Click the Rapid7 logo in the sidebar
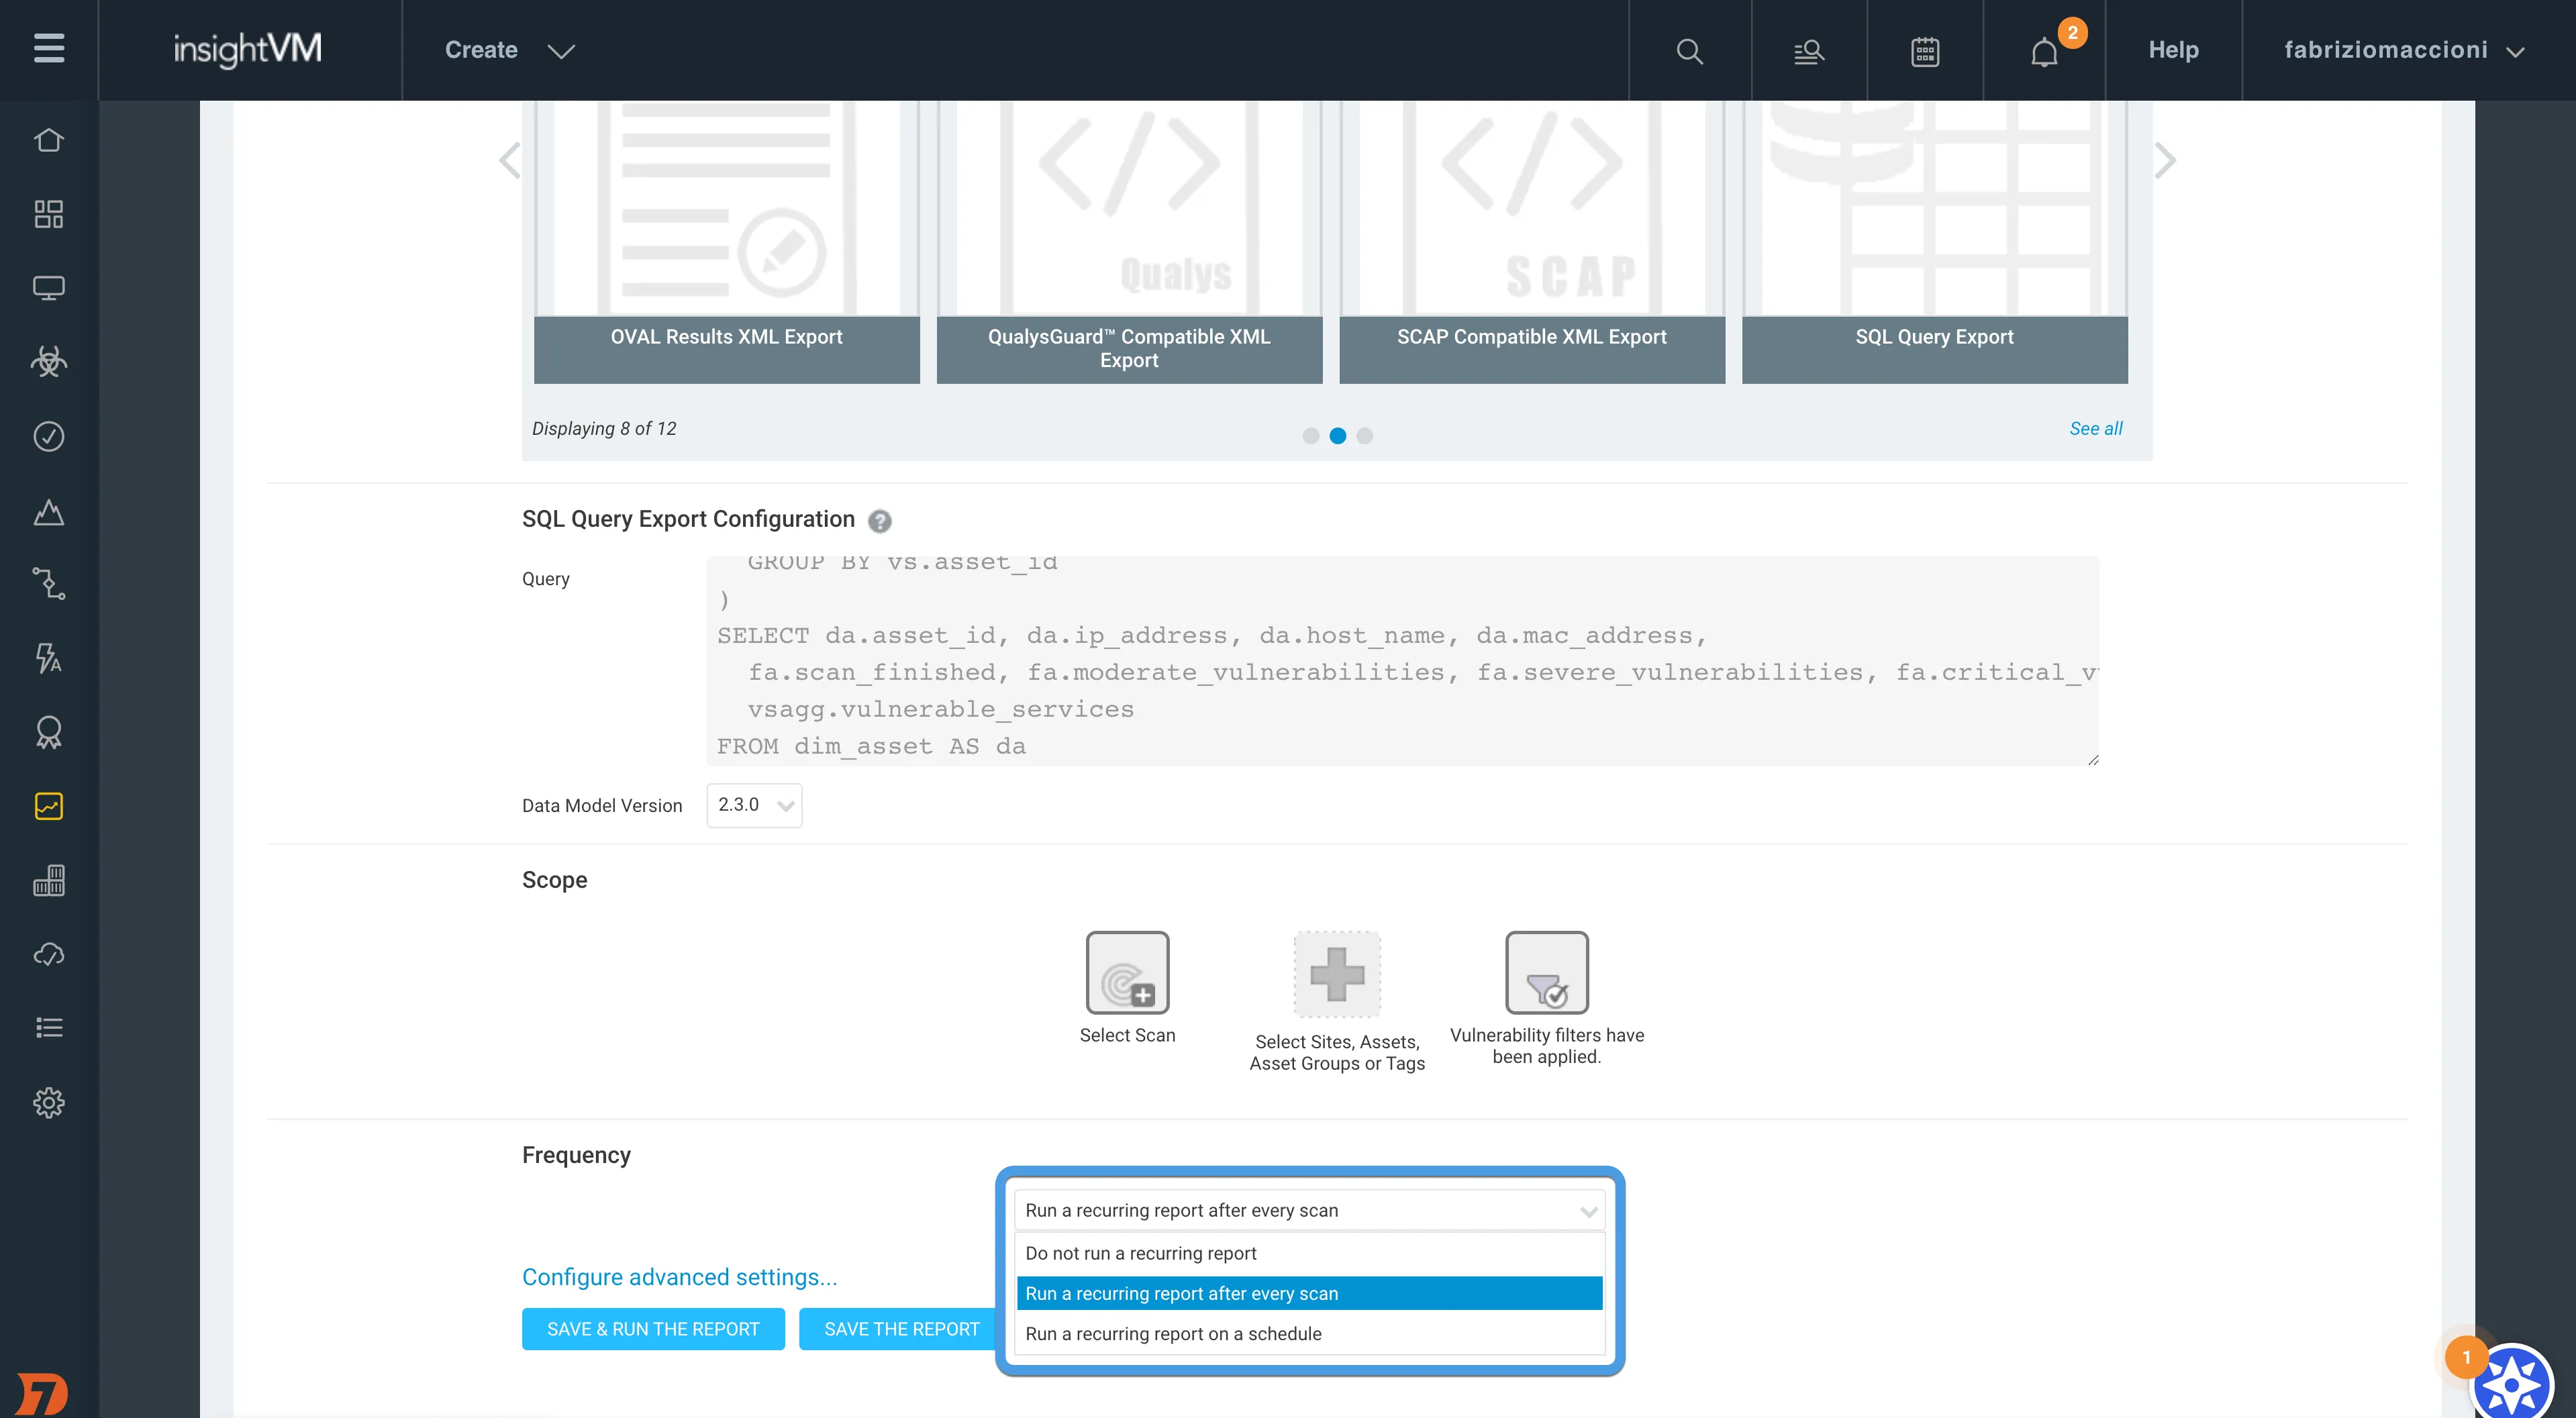This screenshot has height=1418, width=2576. pyautogui.click(x=43, y=1394)
